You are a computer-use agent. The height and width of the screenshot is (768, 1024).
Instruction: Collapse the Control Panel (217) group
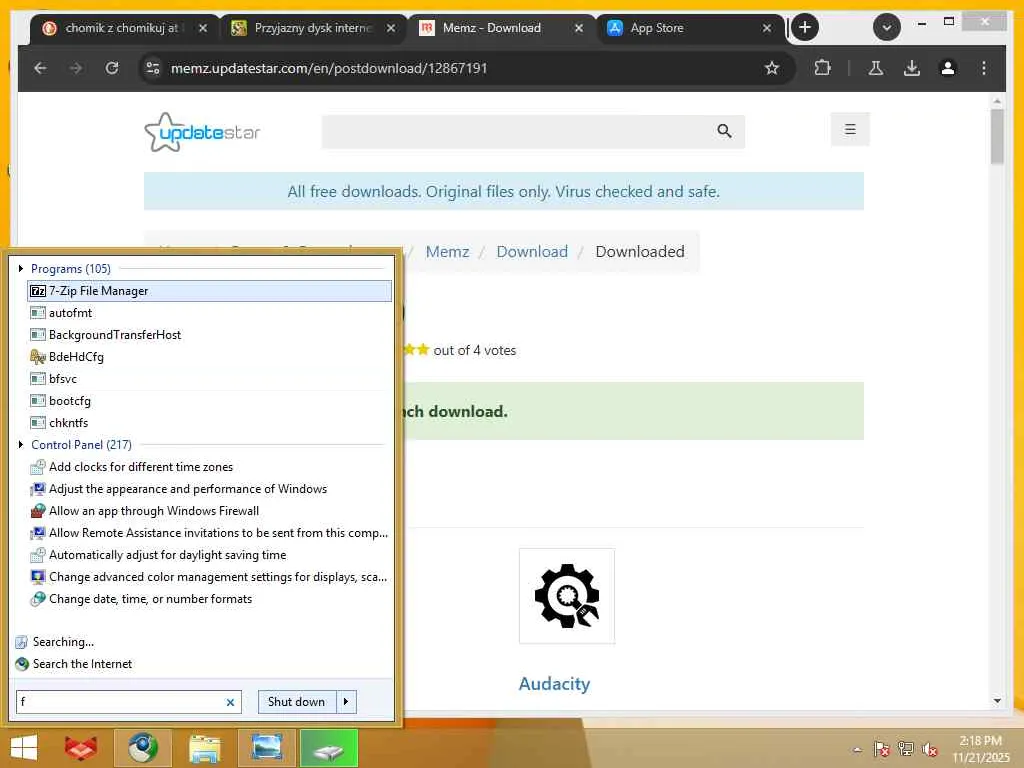[x=21, y=444]
